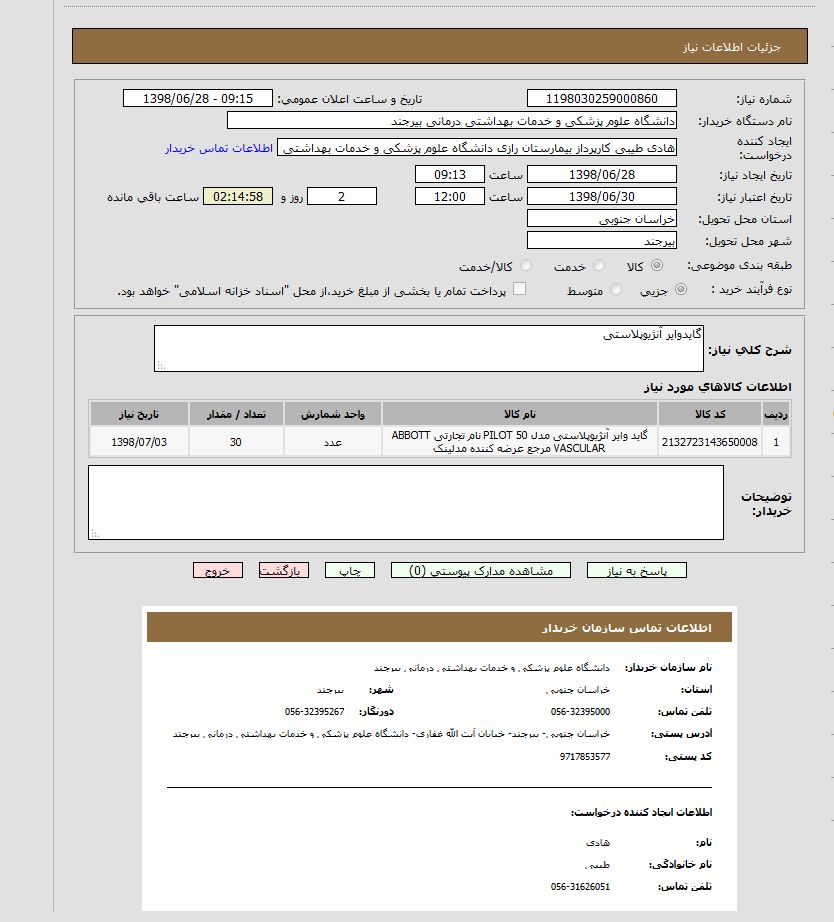Click the شماره نیاز number field

[601, 98]
